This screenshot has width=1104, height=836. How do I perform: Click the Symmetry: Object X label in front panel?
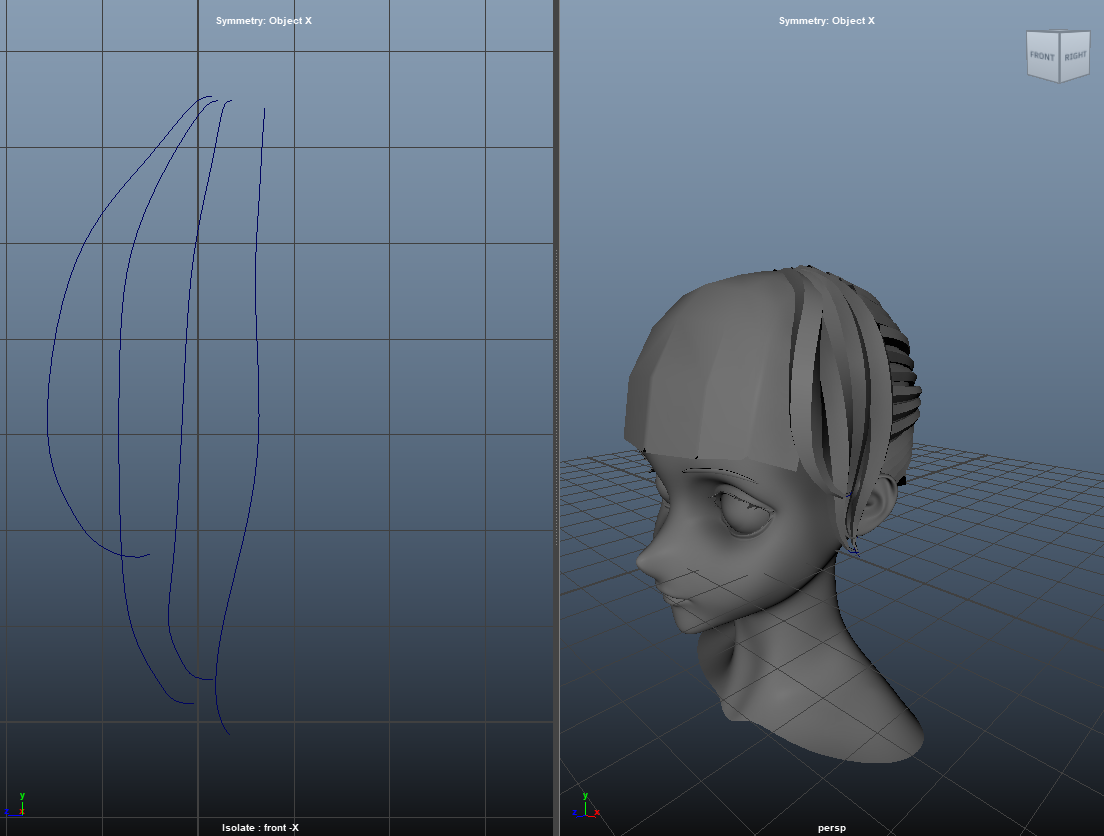(x=263, y=21)
